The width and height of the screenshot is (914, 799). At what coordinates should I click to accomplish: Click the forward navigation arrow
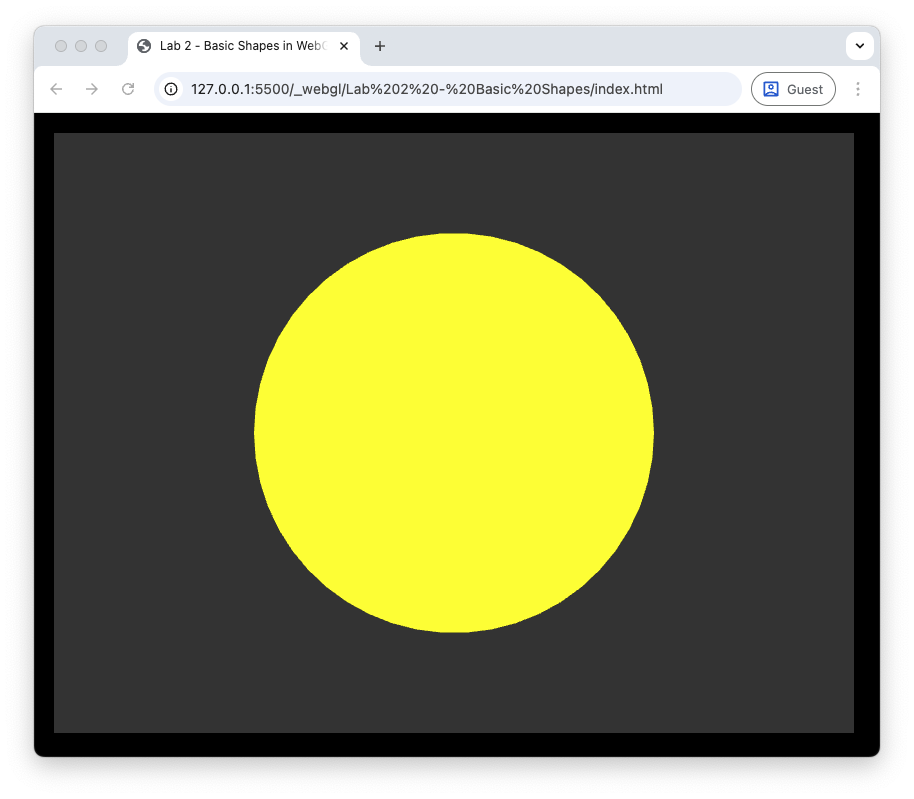(92, 89)
